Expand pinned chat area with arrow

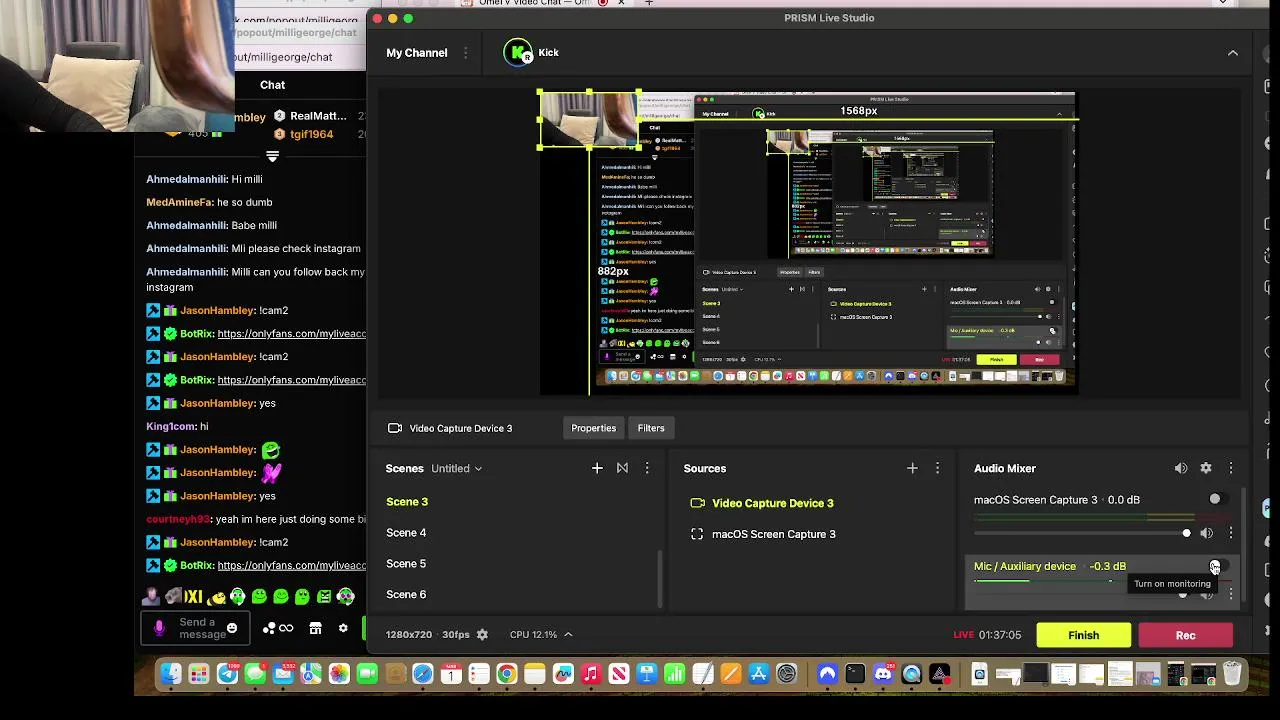272,156
